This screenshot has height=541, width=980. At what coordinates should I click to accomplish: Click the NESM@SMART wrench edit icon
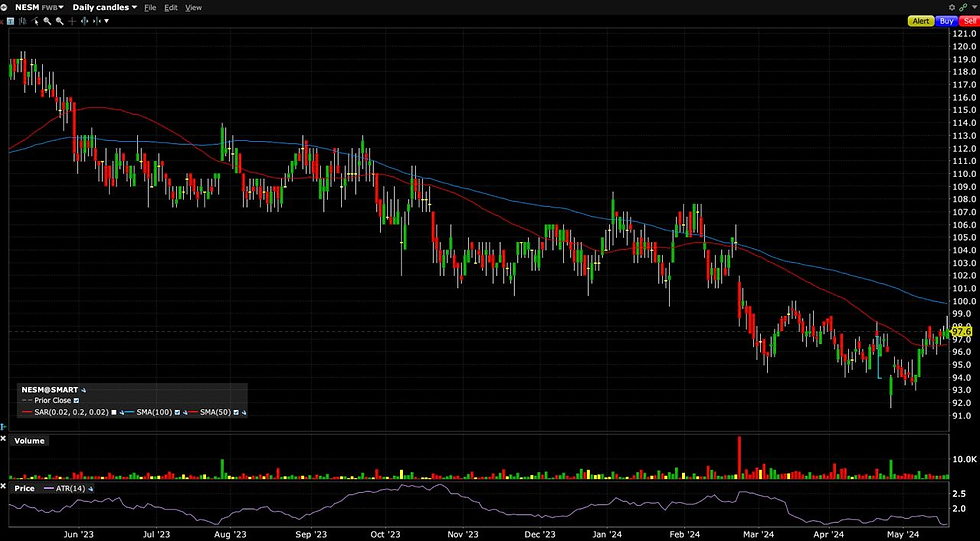[83, 390]
